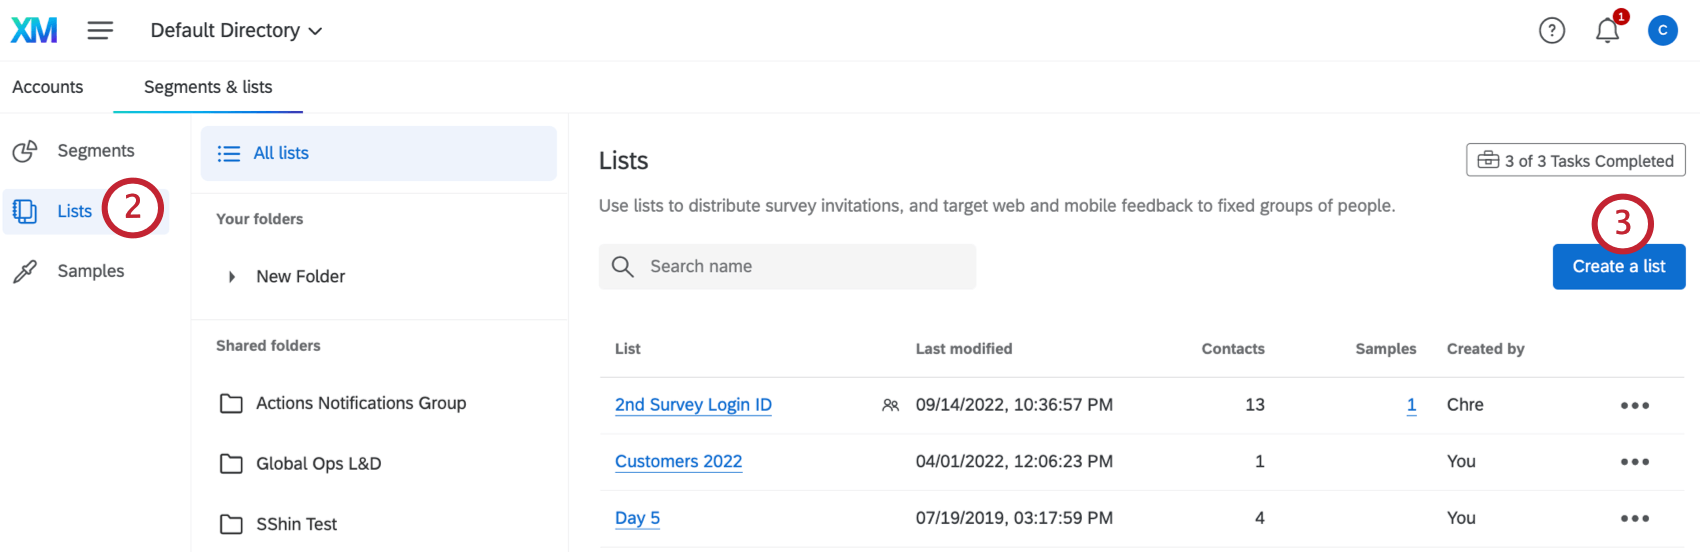Image resolution: width=1700 pixels, height=552 pixels.
Task: Open the notifications bell
Action: coord(1607,31)
